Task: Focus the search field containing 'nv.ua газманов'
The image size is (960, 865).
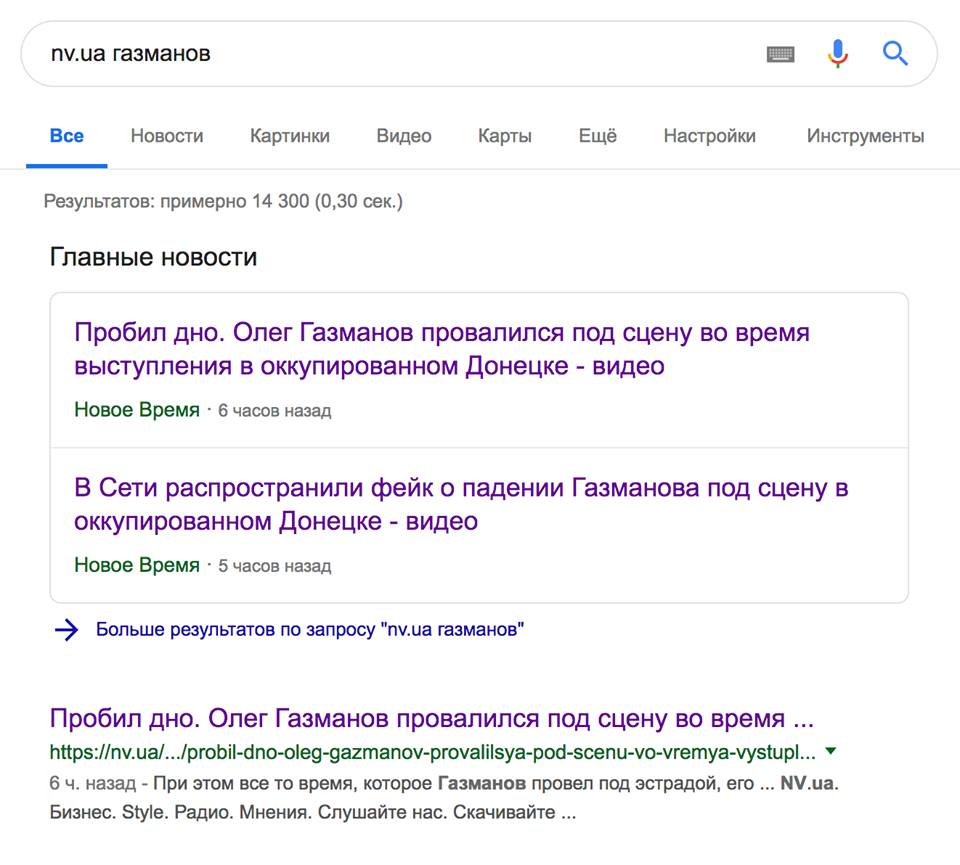Action: point(400,53)
